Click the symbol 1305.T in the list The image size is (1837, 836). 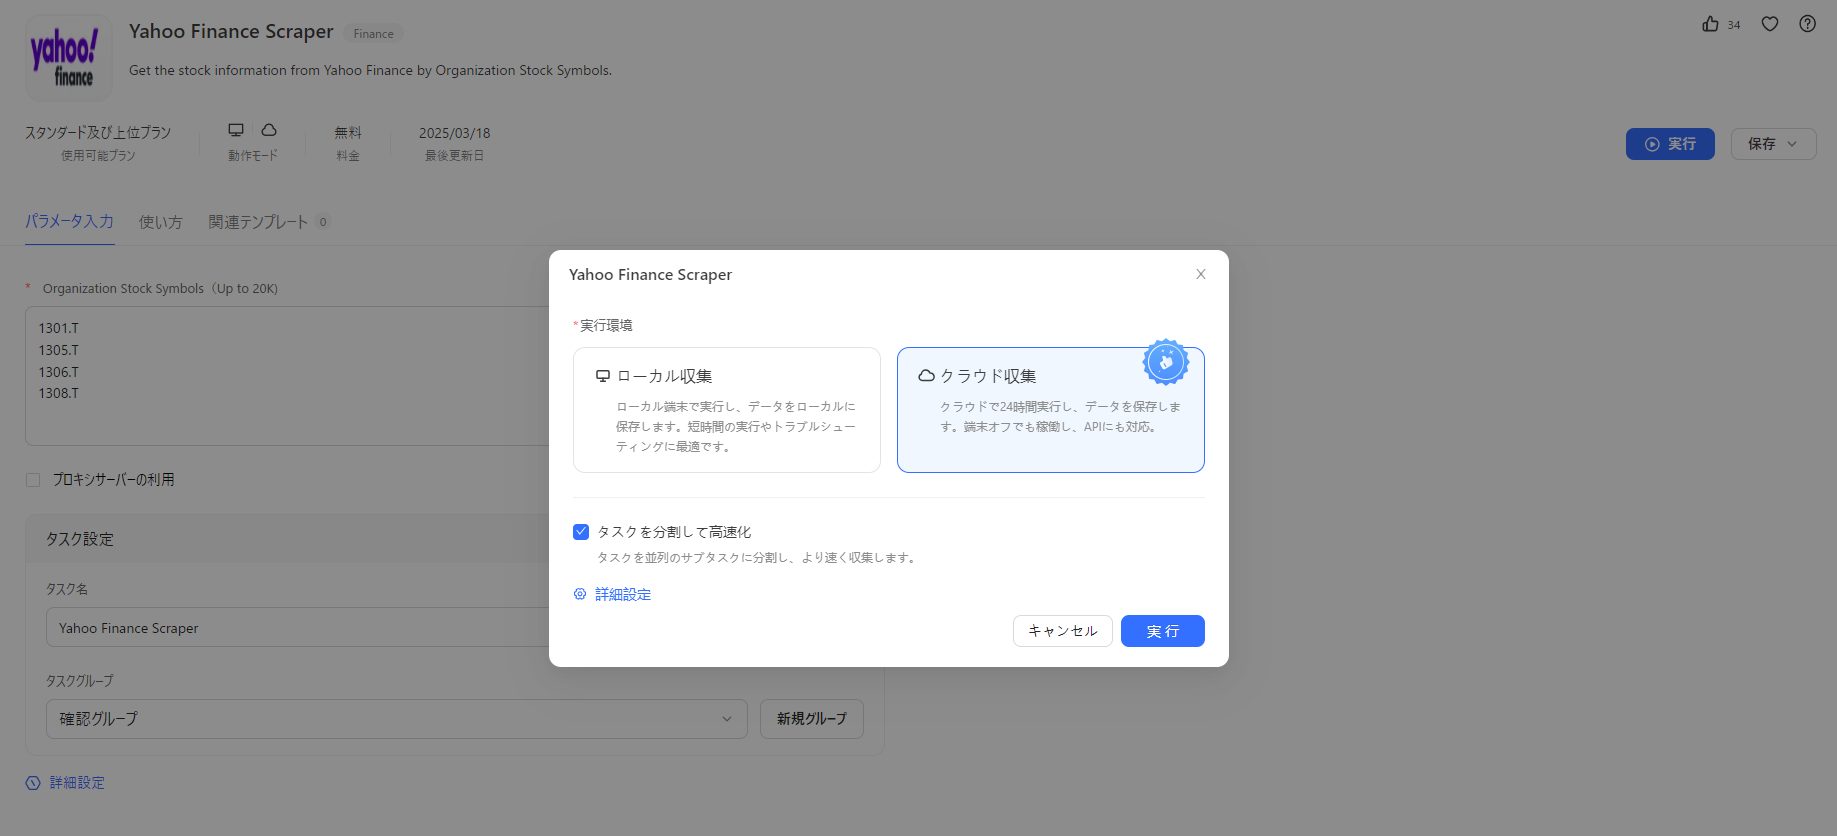(59, 350)
